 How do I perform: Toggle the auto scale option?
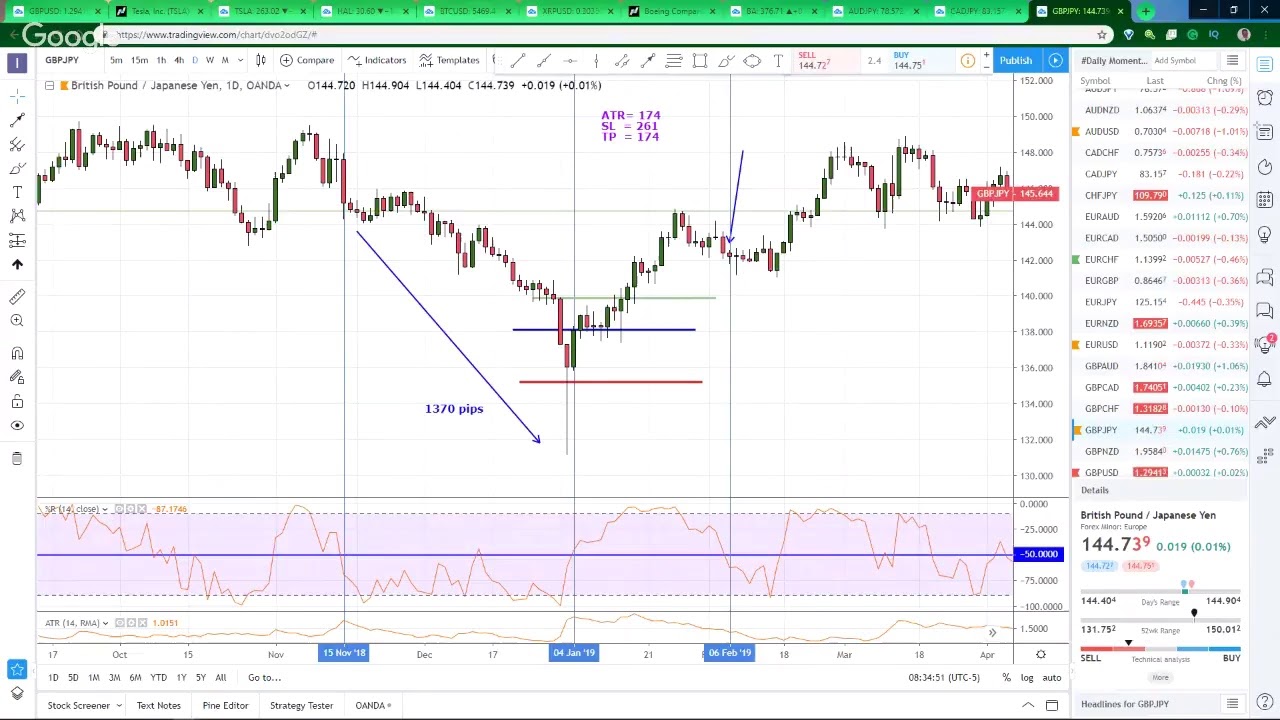click(x=1051, y=678)
